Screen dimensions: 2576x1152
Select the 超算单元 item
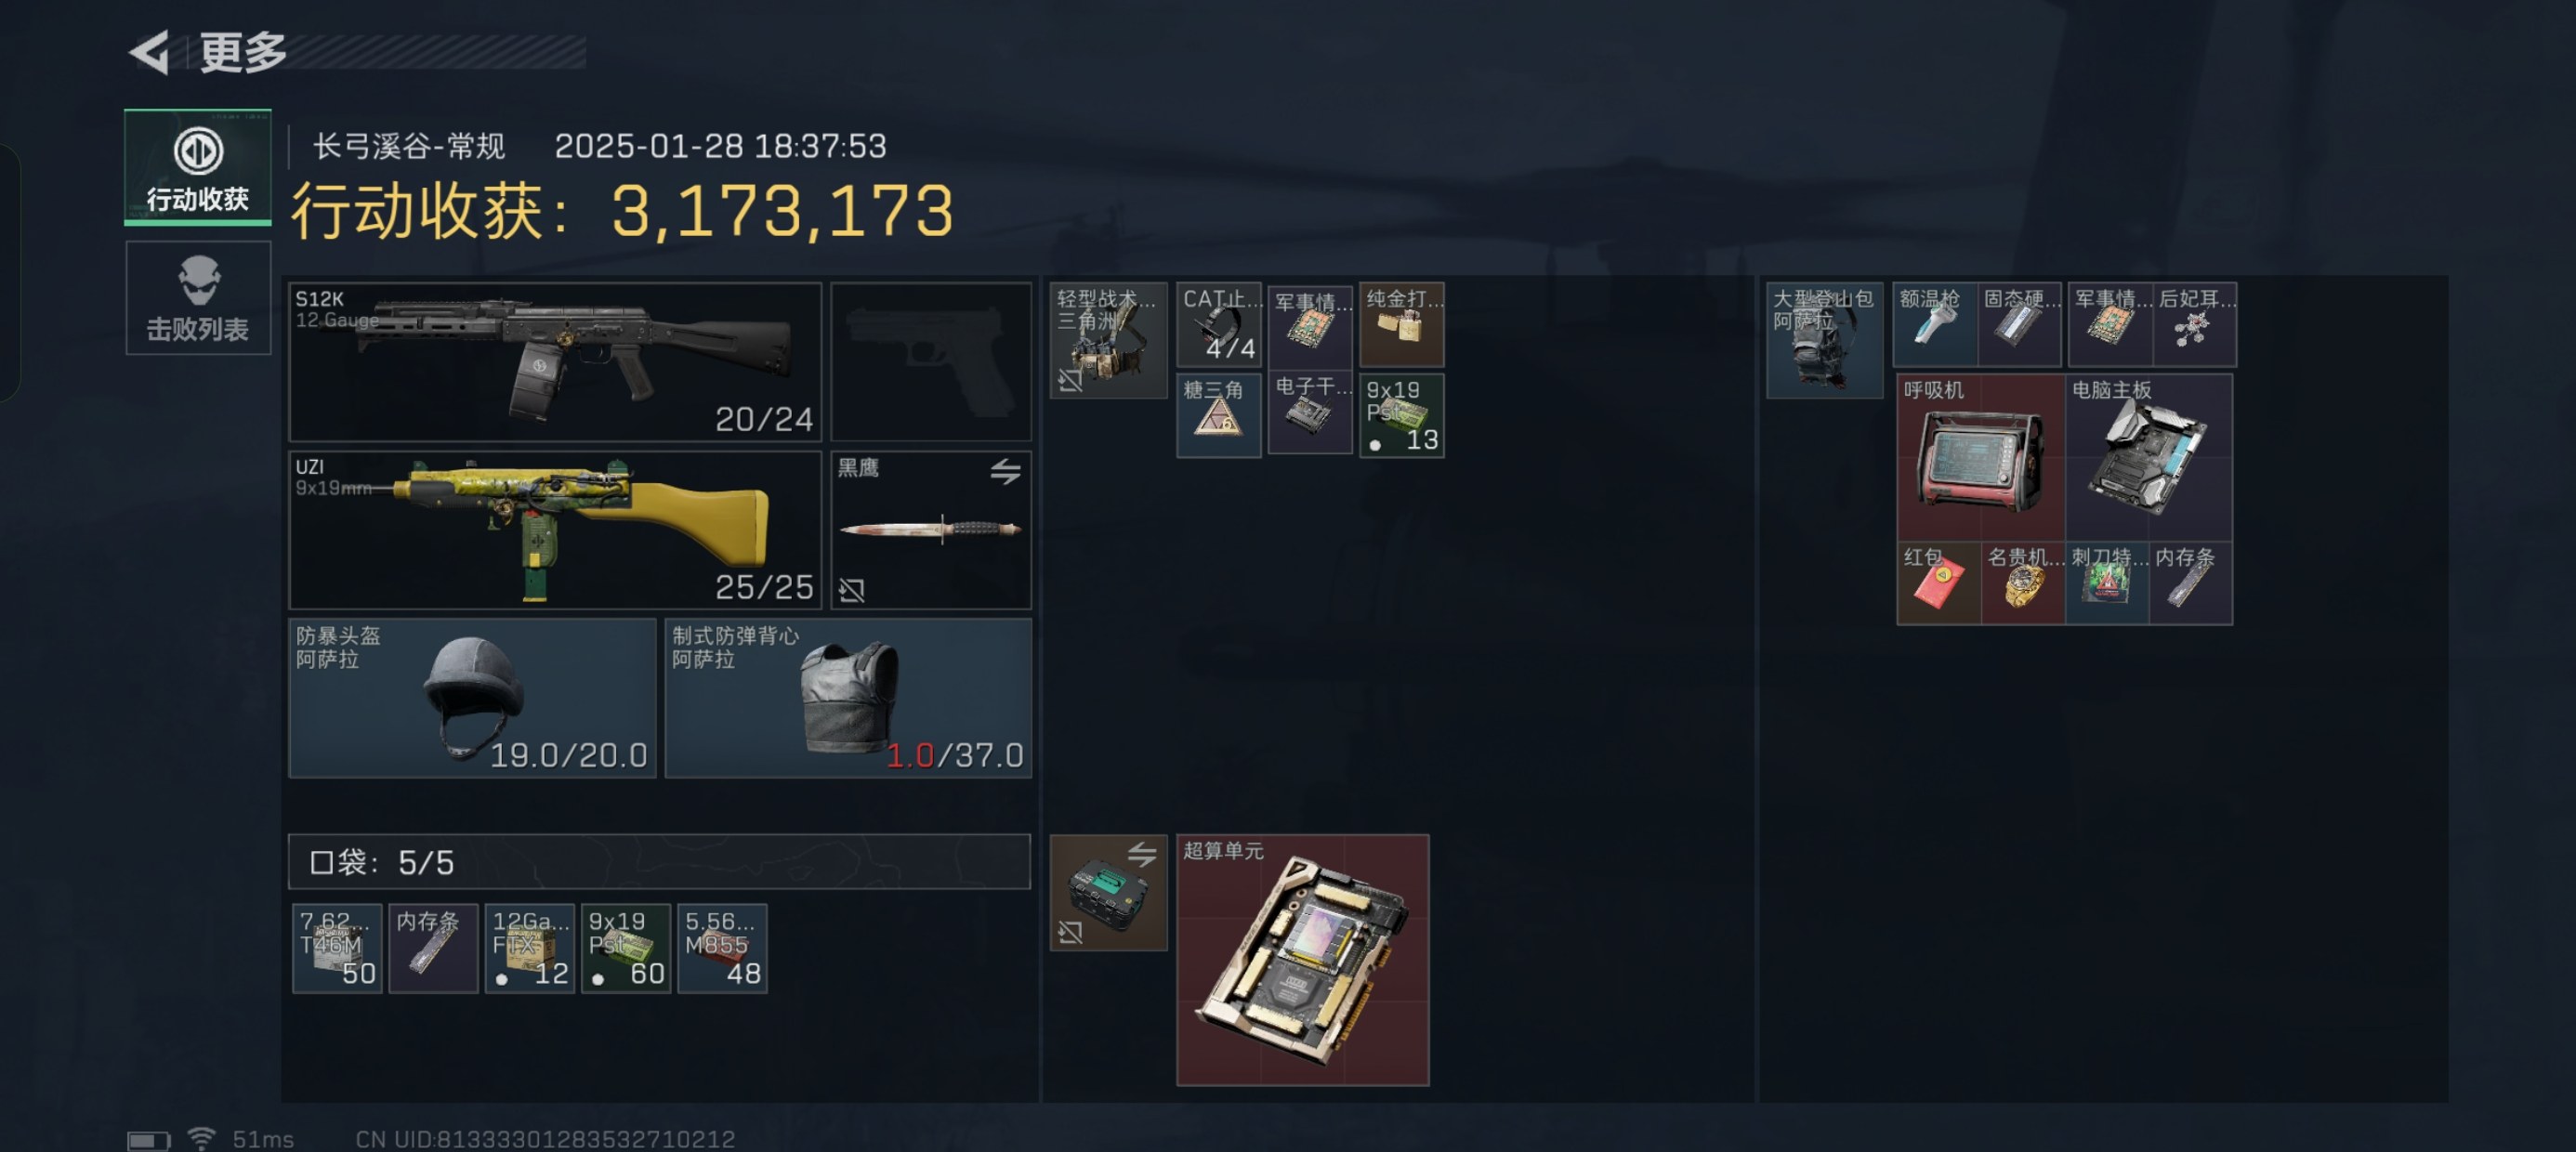[1303, 960]
